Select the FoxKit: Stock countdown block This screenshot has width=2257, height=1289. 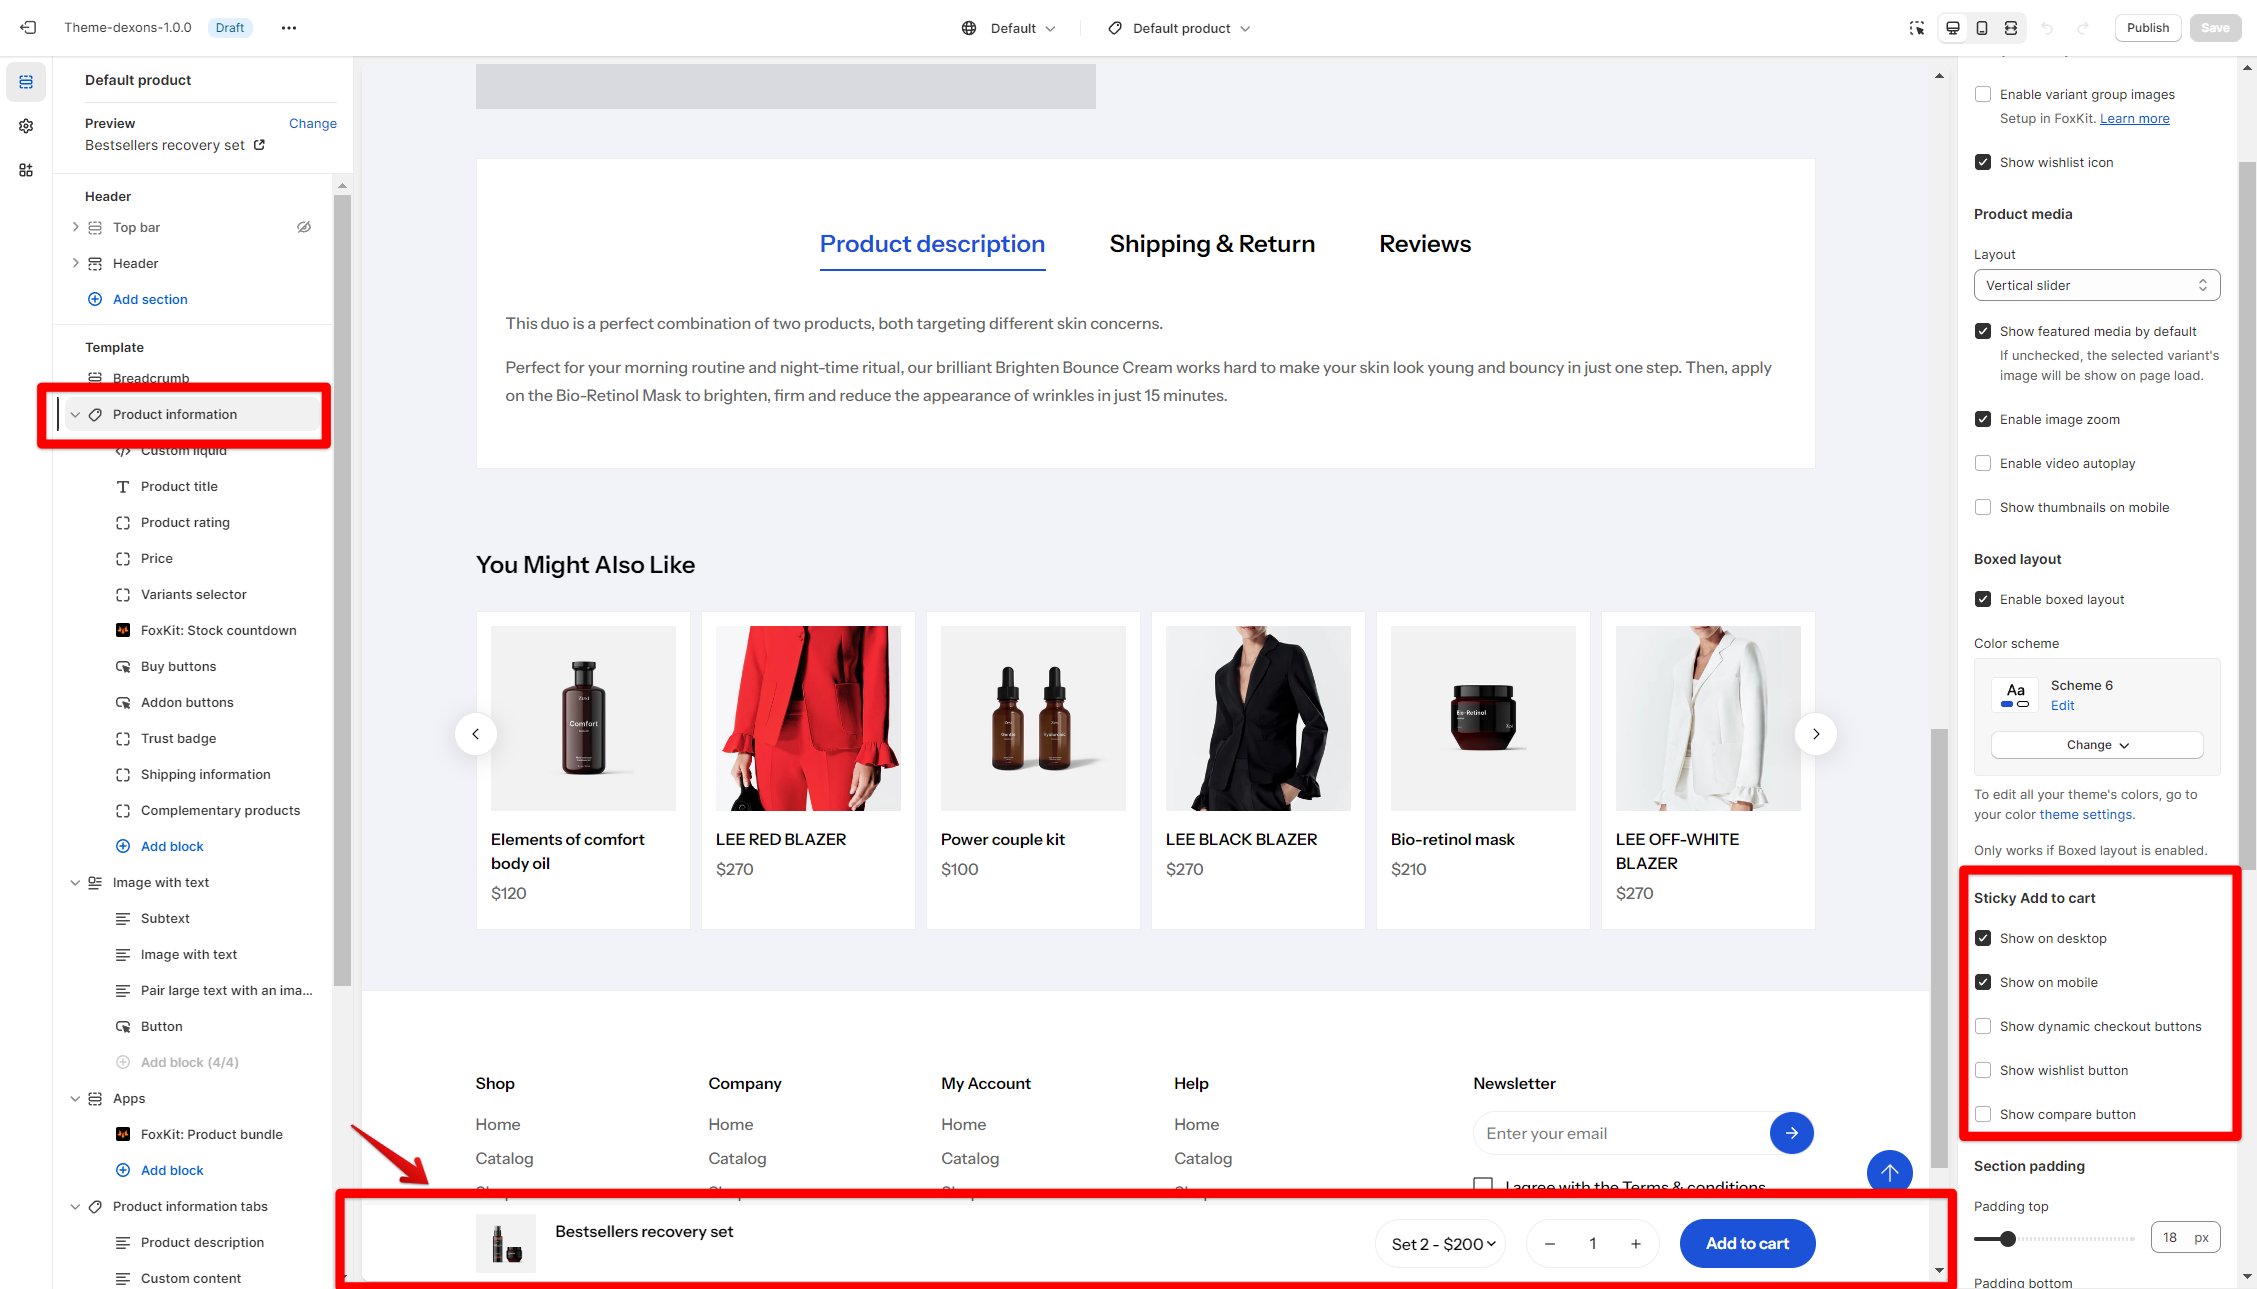[218, 630]
